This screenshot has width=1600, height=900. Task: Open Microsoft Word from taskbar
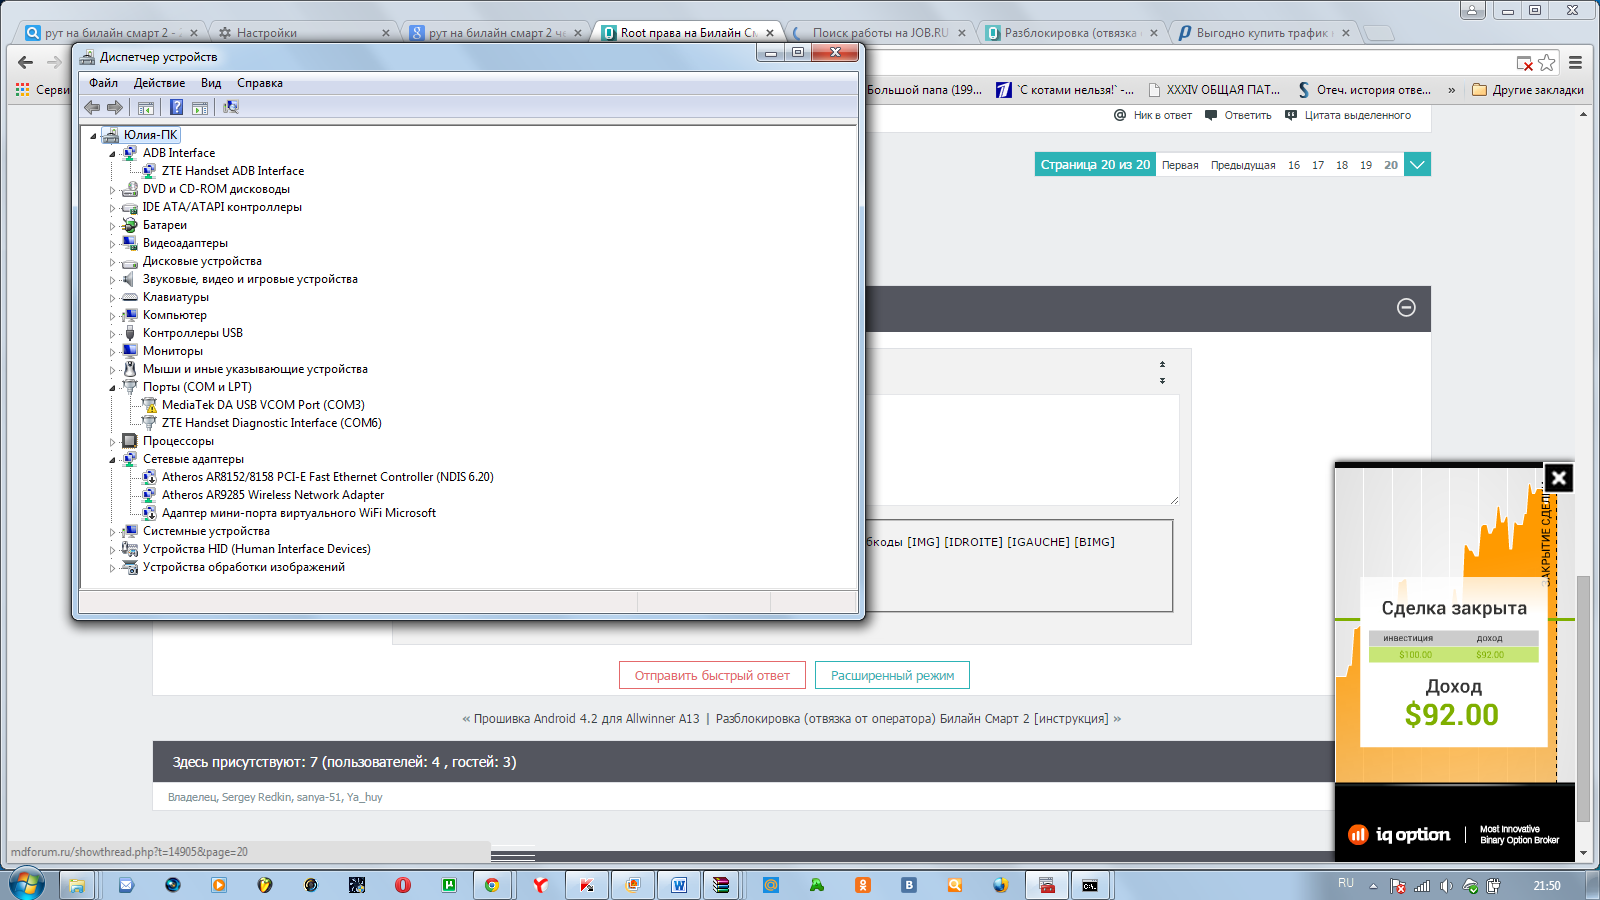click(679, 885)
